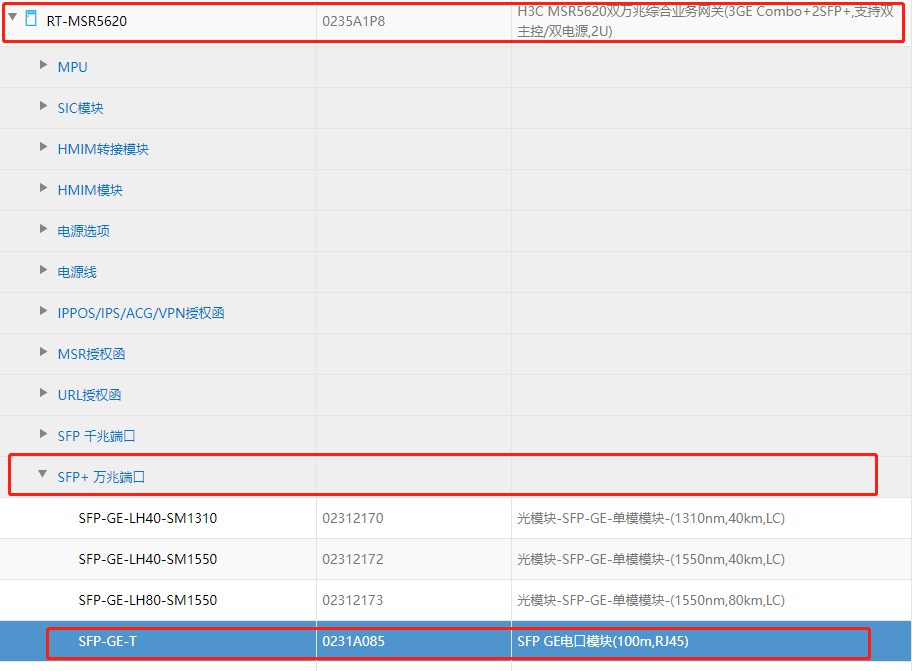Screen dimensions: 912x671
Task: Expand the HMIM模块 node arrow
Action: pos(43,187)
